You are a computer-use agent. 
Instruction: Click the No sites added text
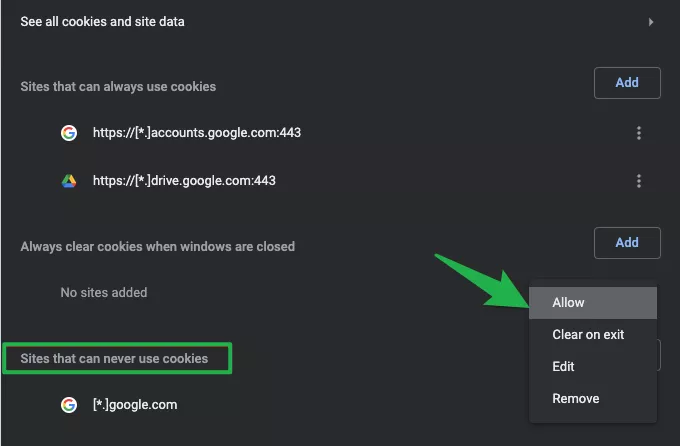coord(104,293)
